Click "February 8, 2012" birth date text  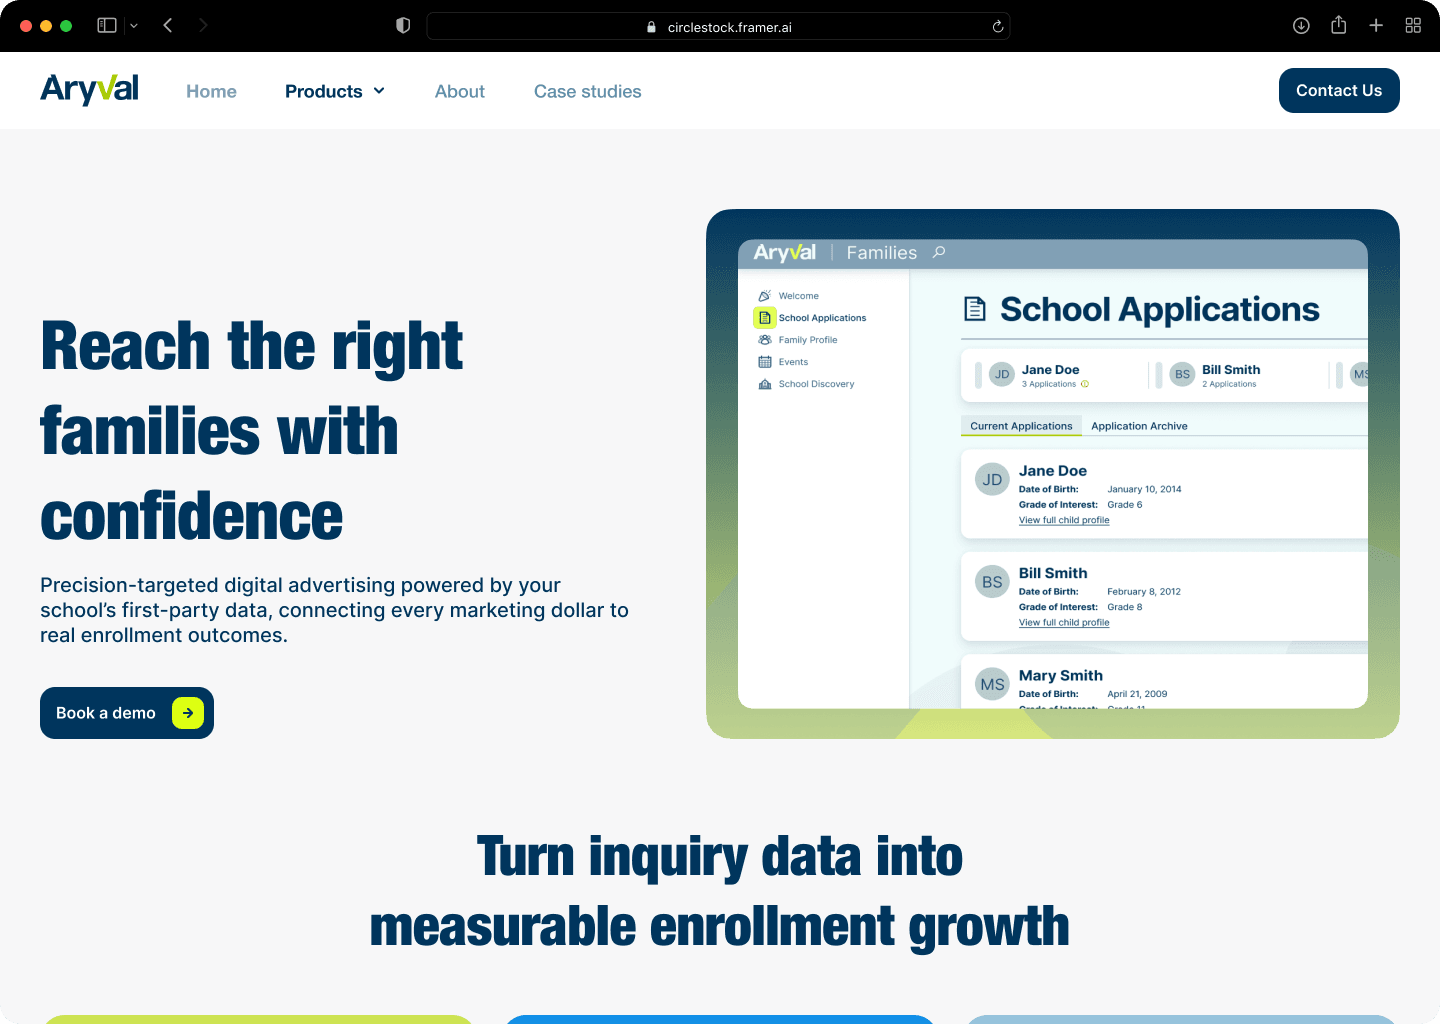[x=1144, y=591]
